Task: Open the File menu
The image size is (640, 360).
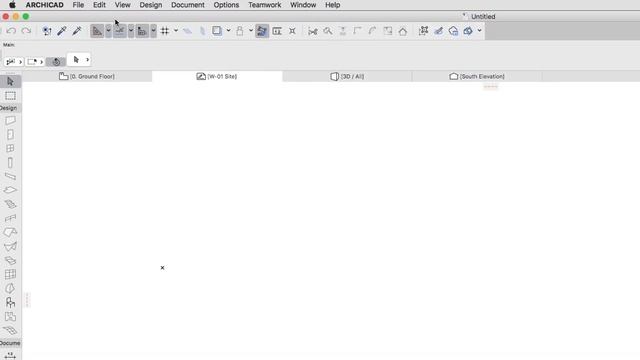Action: pyautogui.click(x=78, y=5)
